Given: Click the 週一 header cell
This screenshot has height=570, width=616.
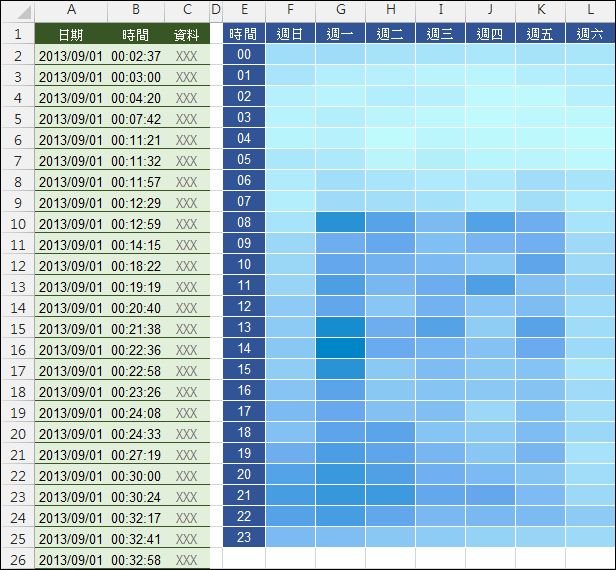Looking at the screenshot, I should [341, 33].
